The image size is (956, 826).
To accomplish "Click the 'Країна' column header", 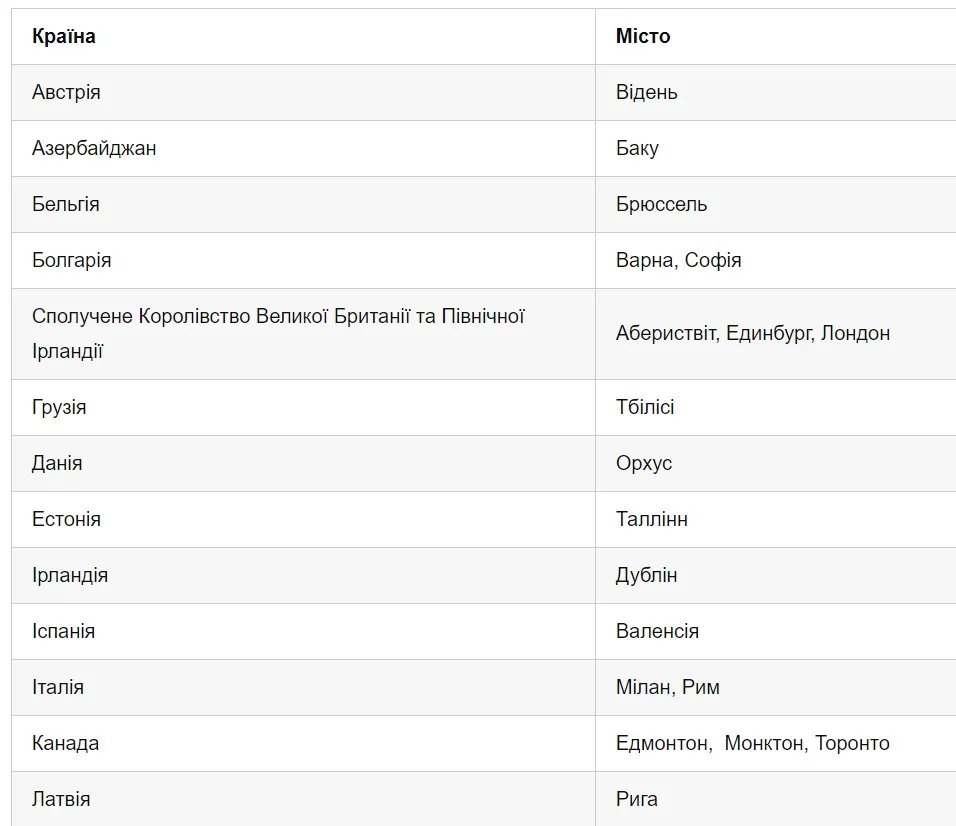I will pos(64,36).
